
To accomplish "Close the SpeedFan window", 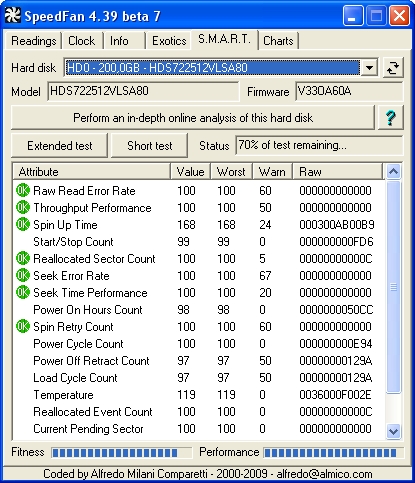I will 400,15.
